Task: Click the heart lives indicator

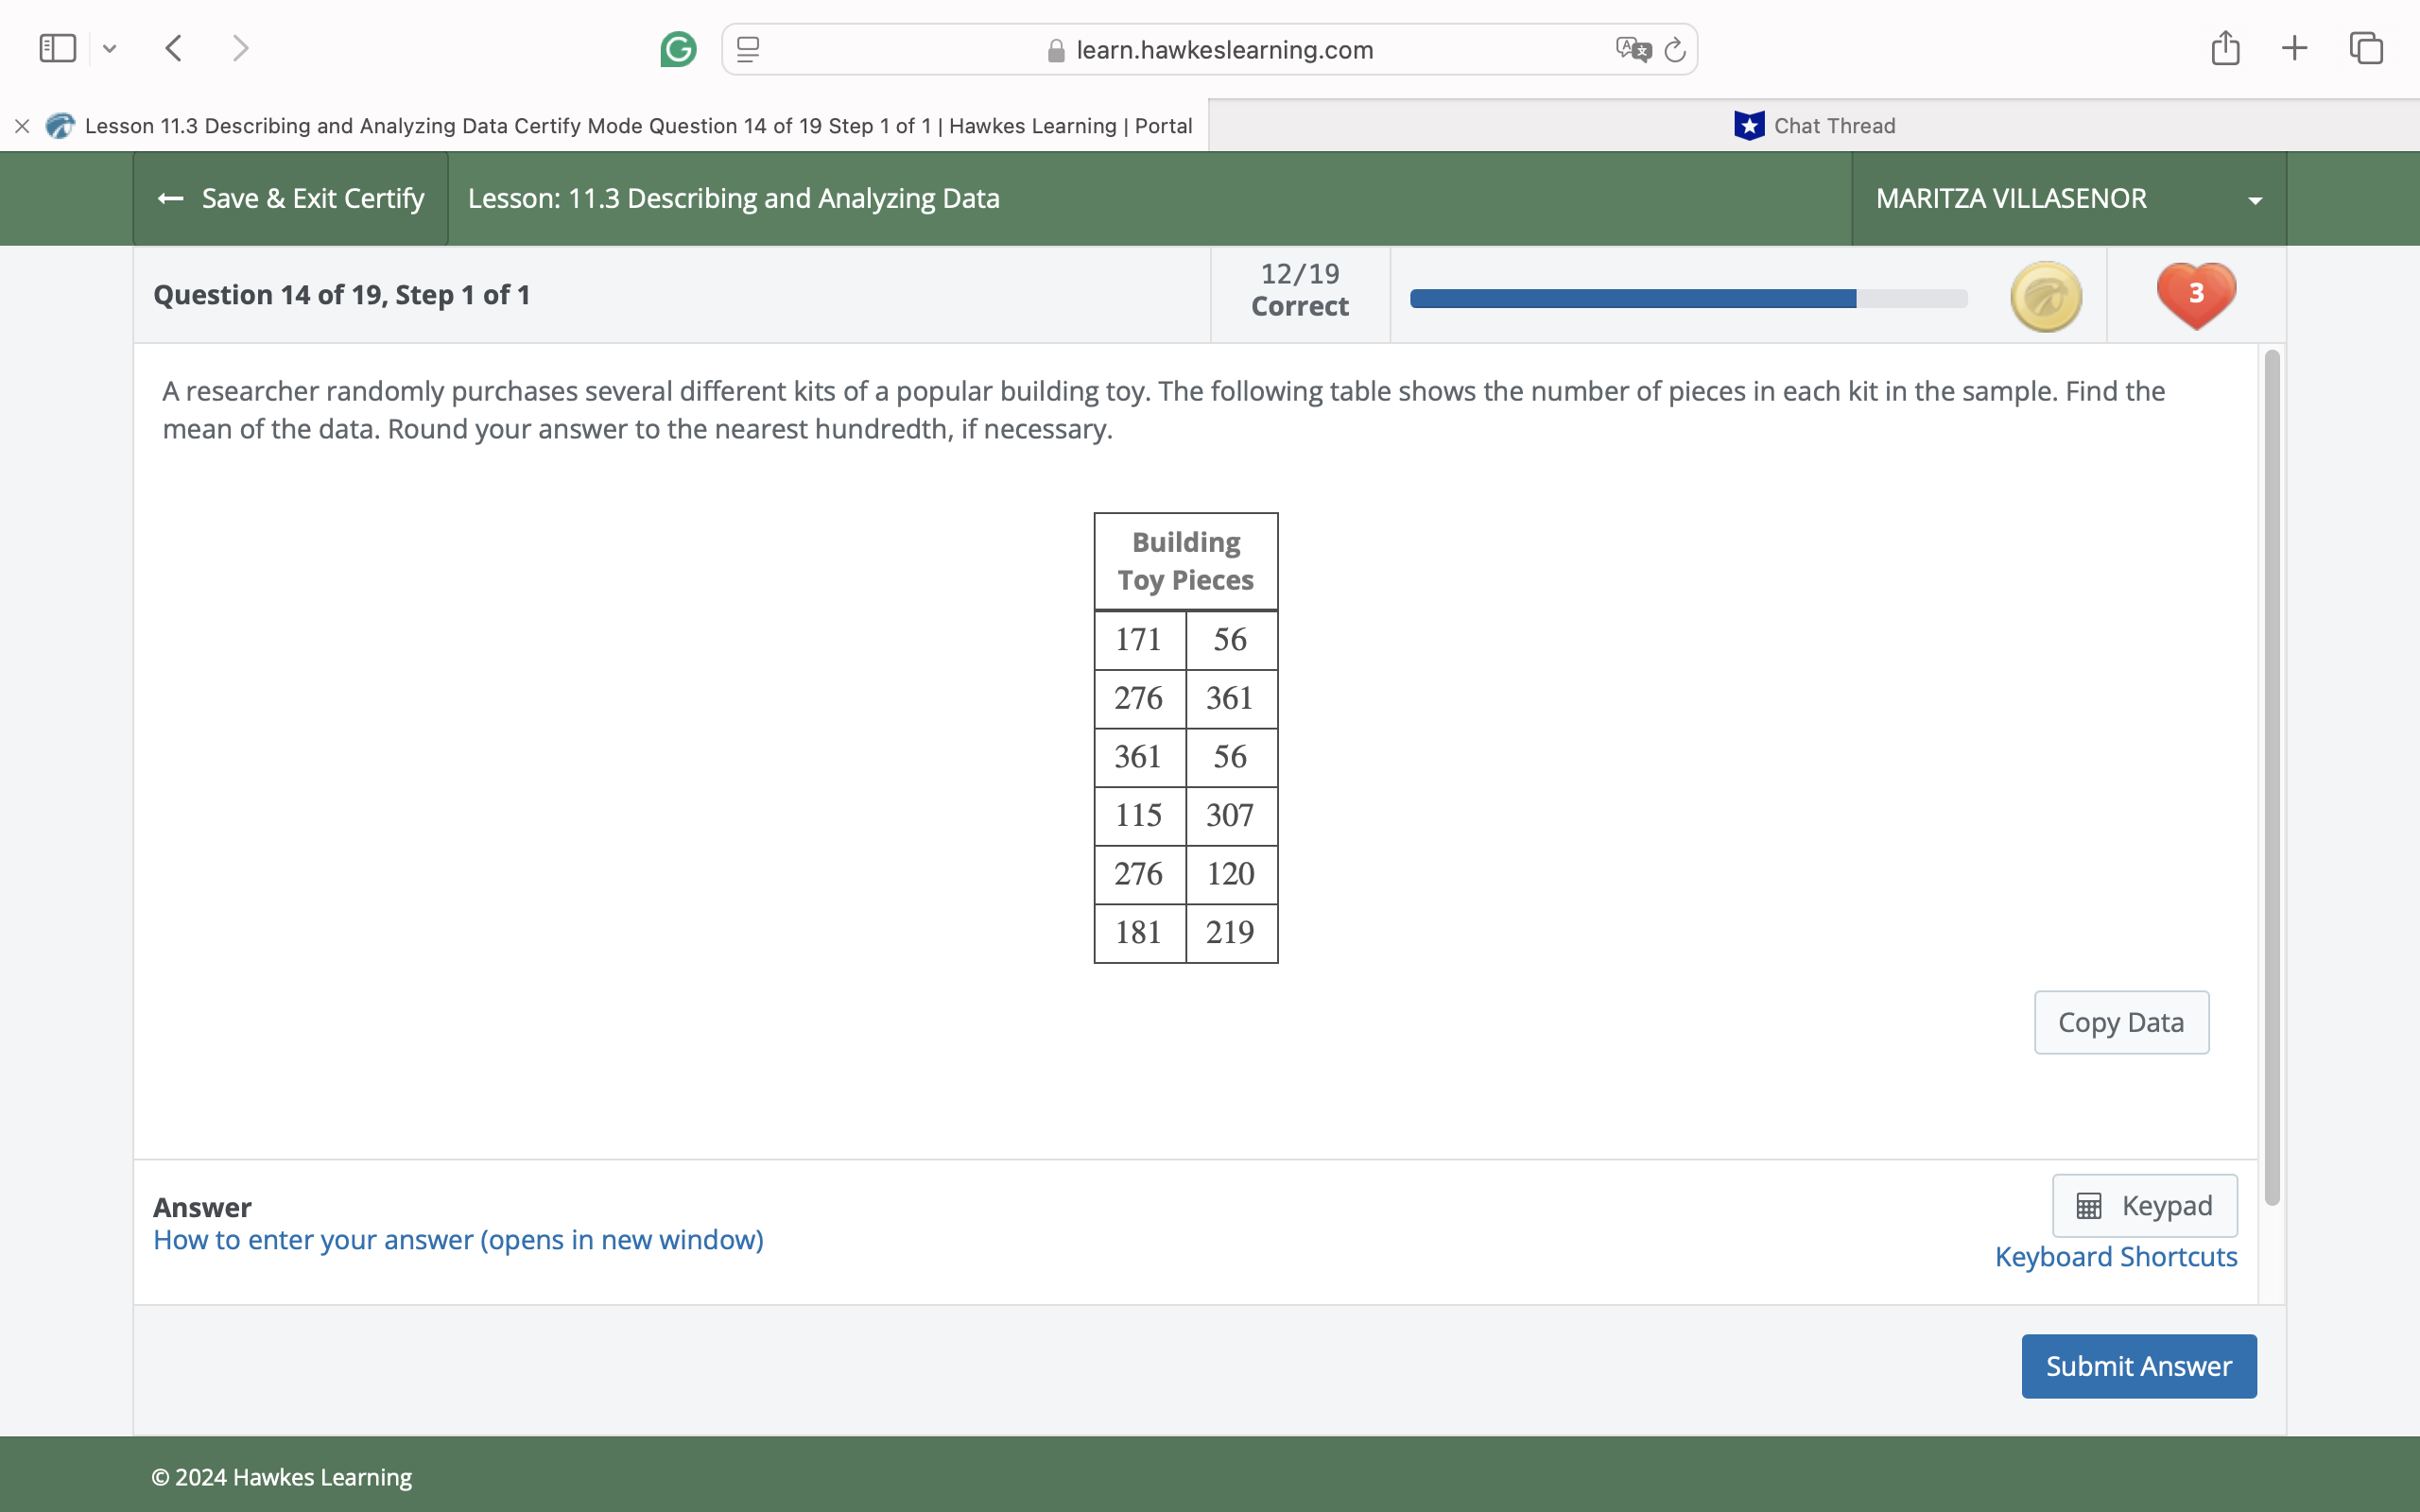Action: tap(2195, 294)
